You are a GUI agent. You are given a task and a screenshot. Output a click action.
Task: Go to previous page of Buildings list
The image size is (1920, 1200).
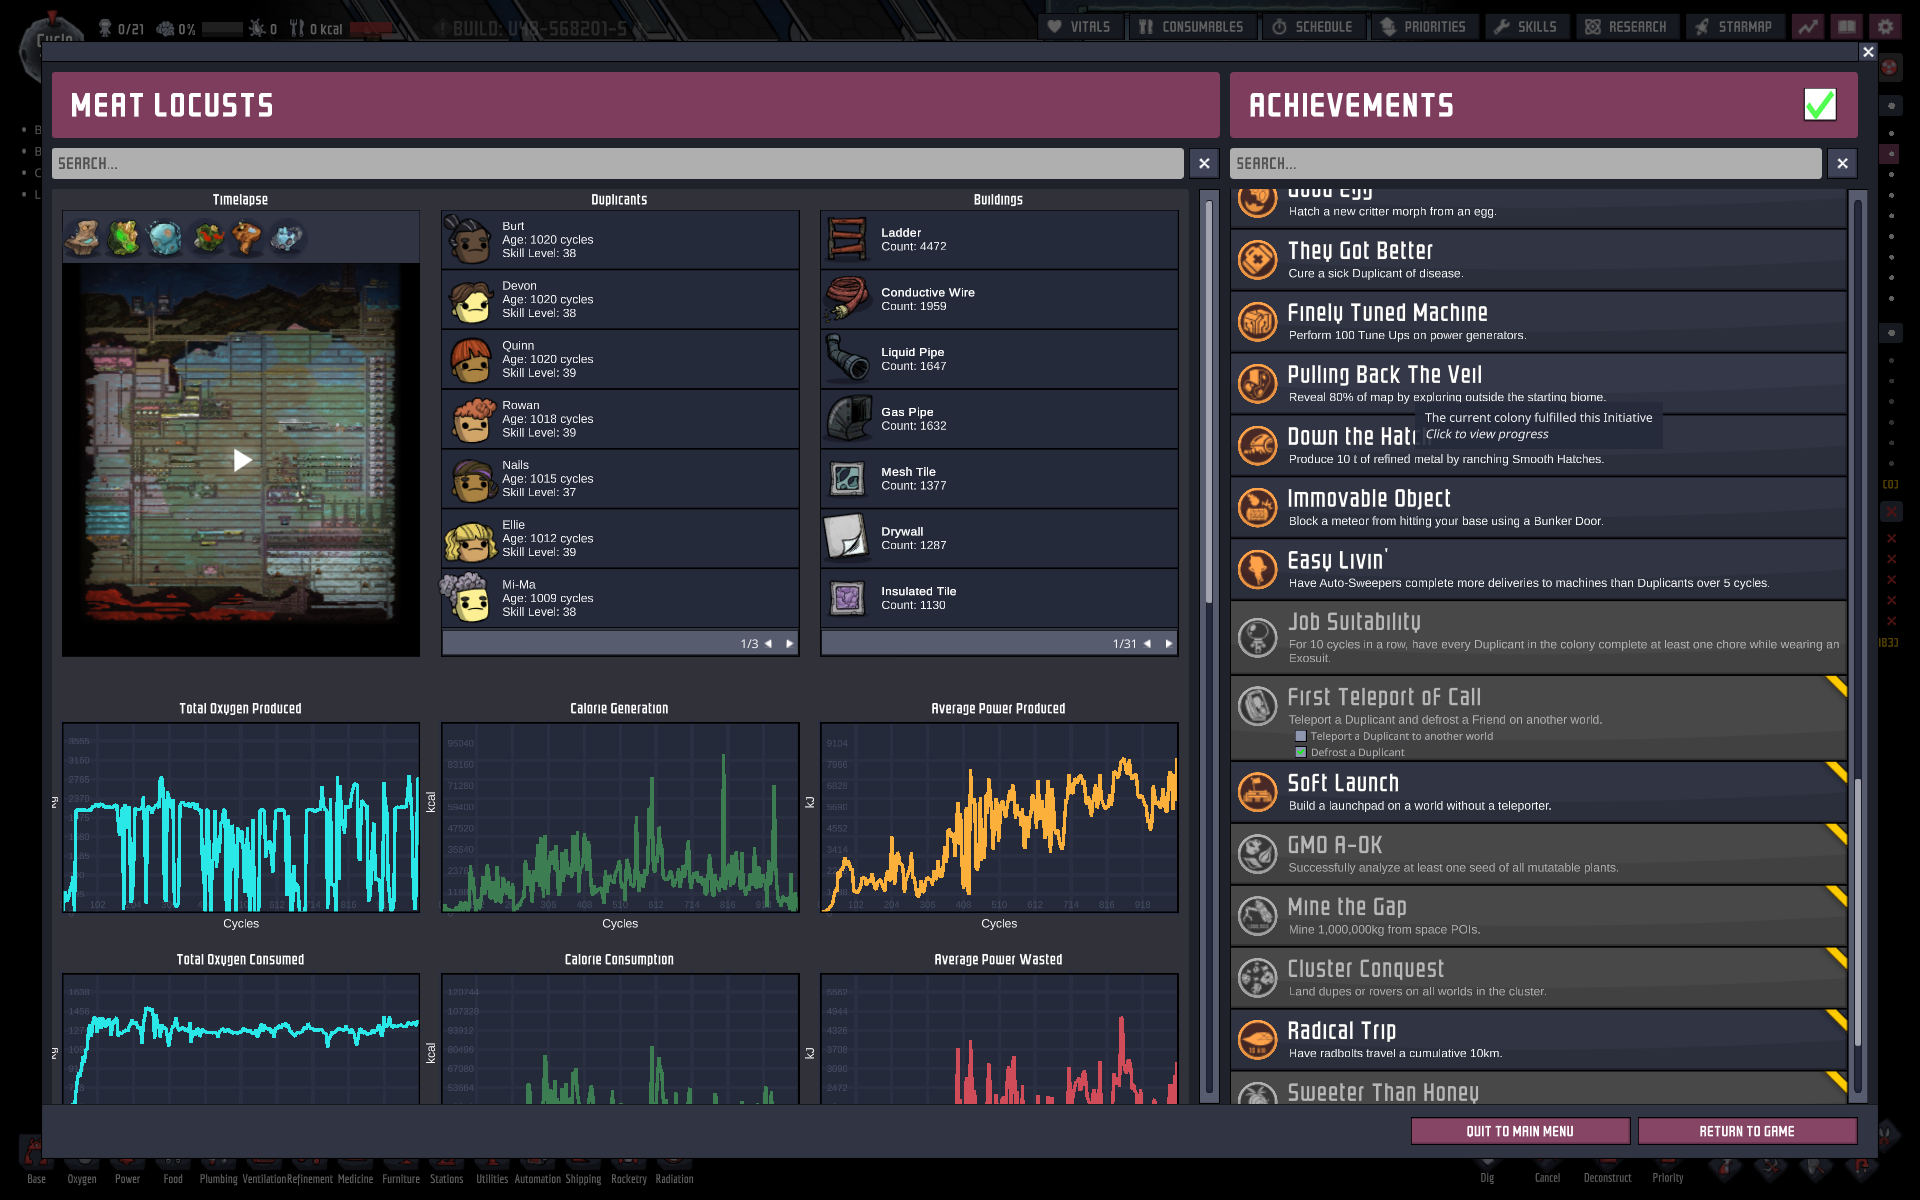[1147, 644]
